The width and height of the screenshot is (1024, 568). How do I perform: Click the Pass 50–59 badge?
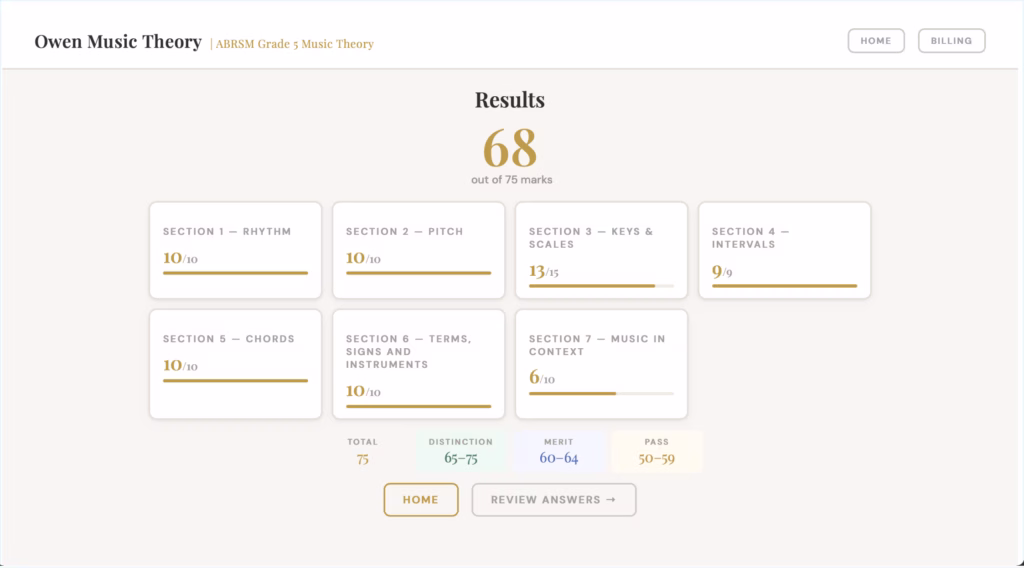click(x=657, y=451)
